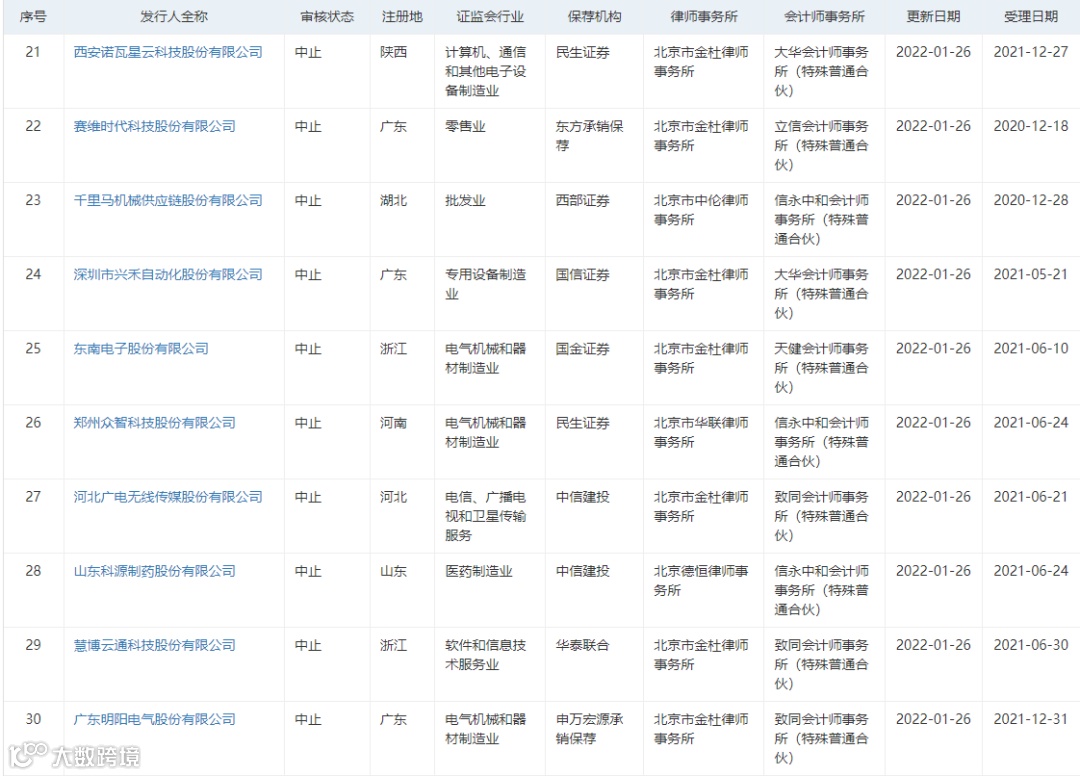
Task: Click acceptance date 2020-12-28
Action: click(x=1031, y=200)
